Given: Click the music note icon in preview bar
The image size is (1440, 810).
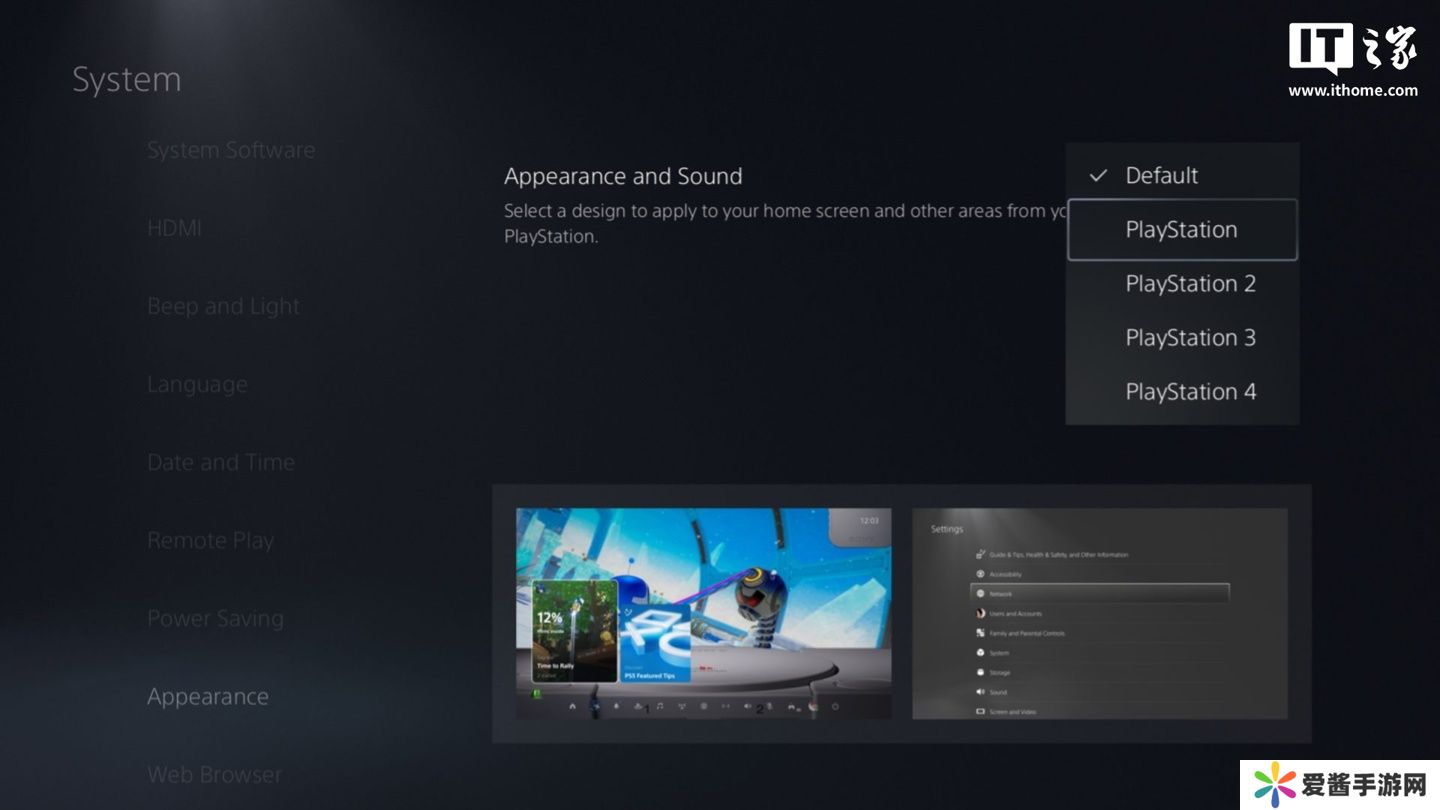Looking at the screenshot, I should coord(660,707).
